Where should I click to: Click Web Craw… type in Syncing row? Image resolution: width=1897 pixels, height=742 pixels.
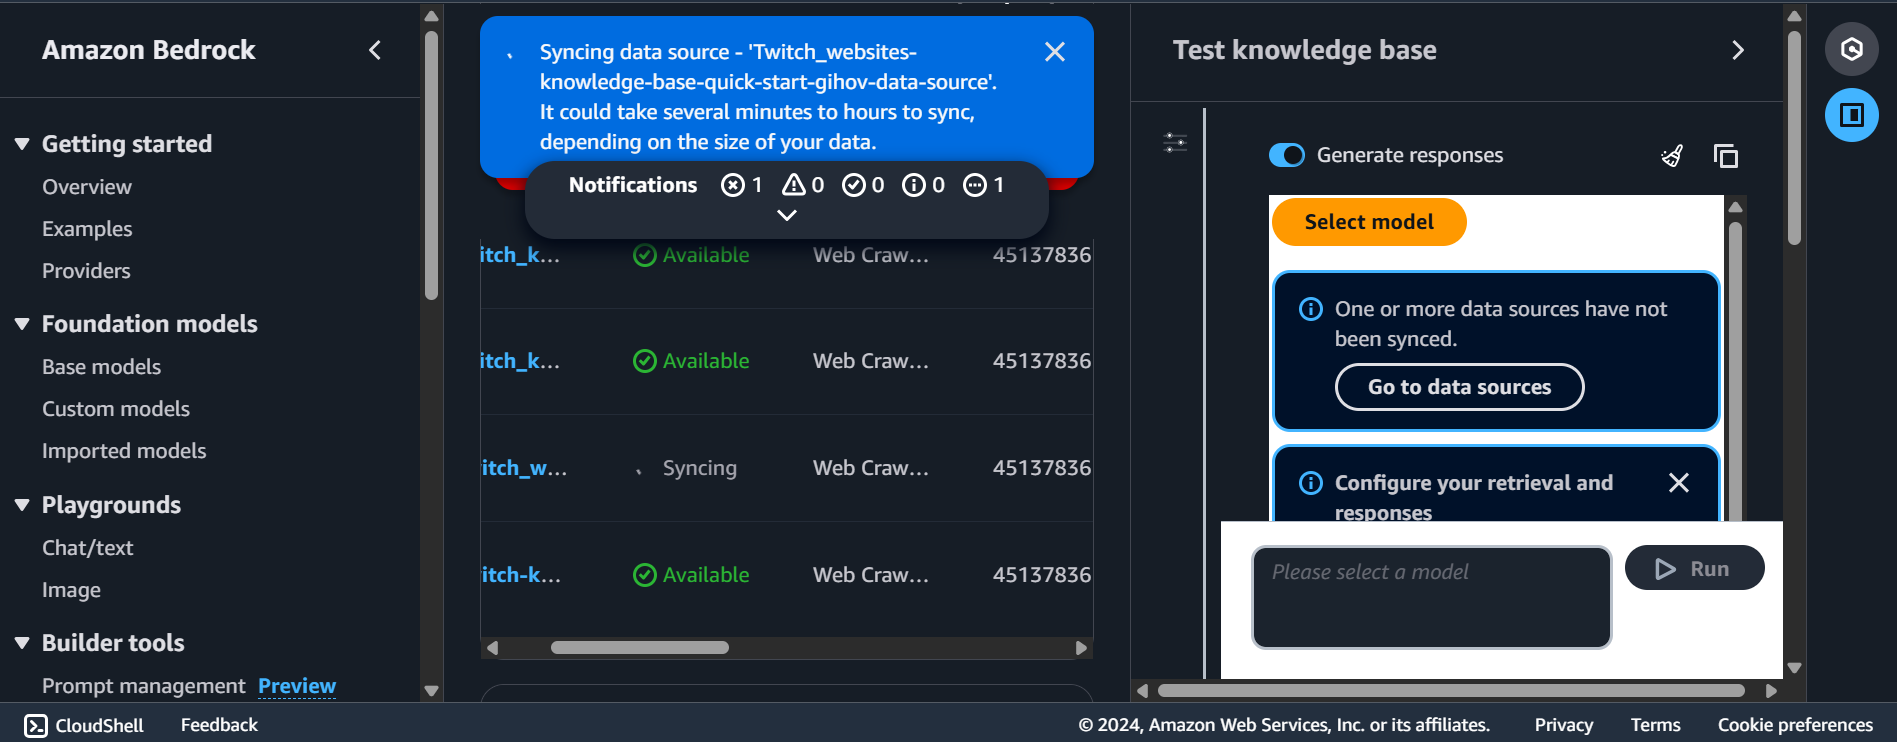(x=871, y=468)
